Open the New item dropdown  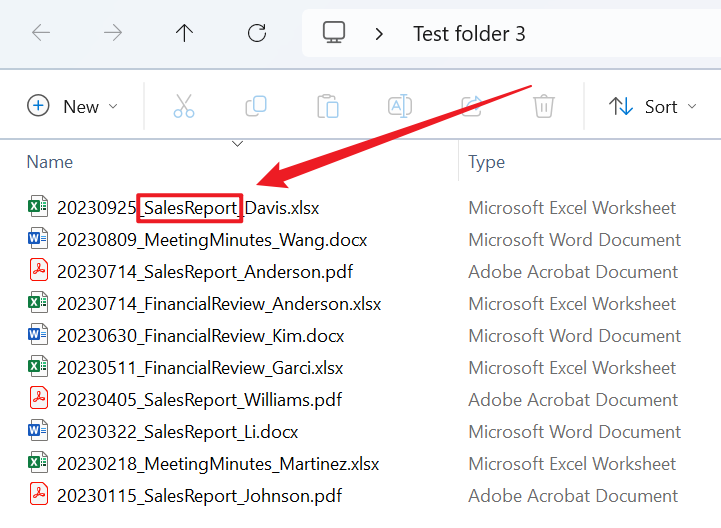[x=73, y=106]
